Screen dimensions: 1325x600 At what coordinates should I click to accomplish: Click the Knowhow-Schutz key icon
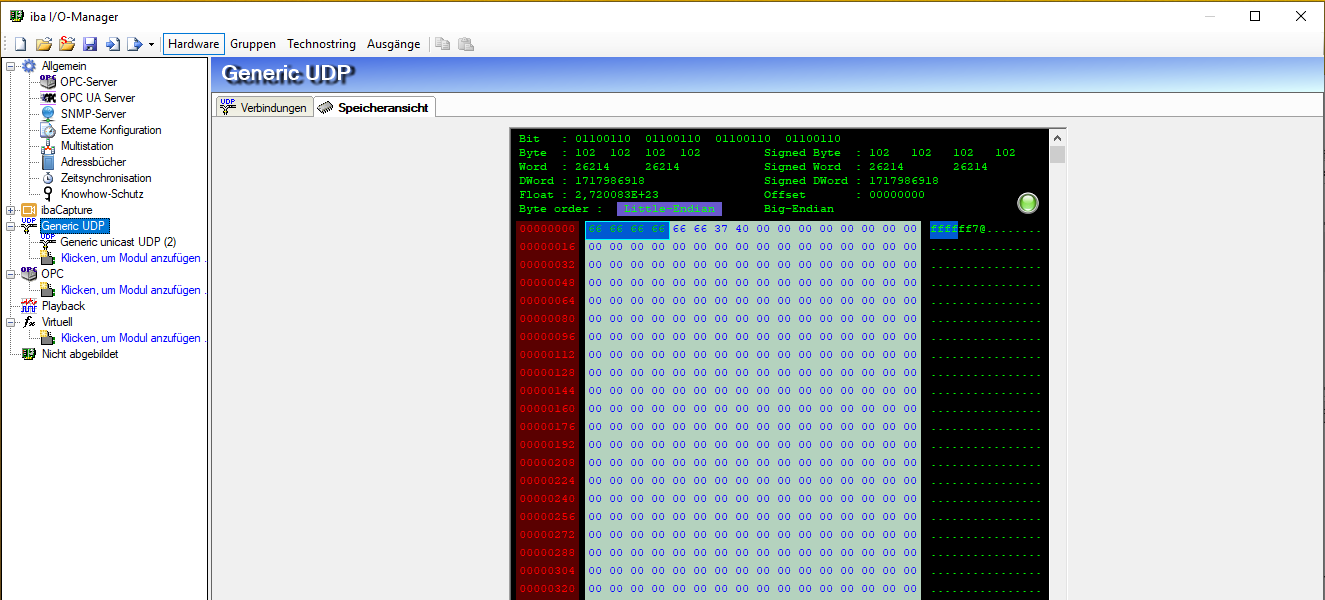click(x=48, y=194)
